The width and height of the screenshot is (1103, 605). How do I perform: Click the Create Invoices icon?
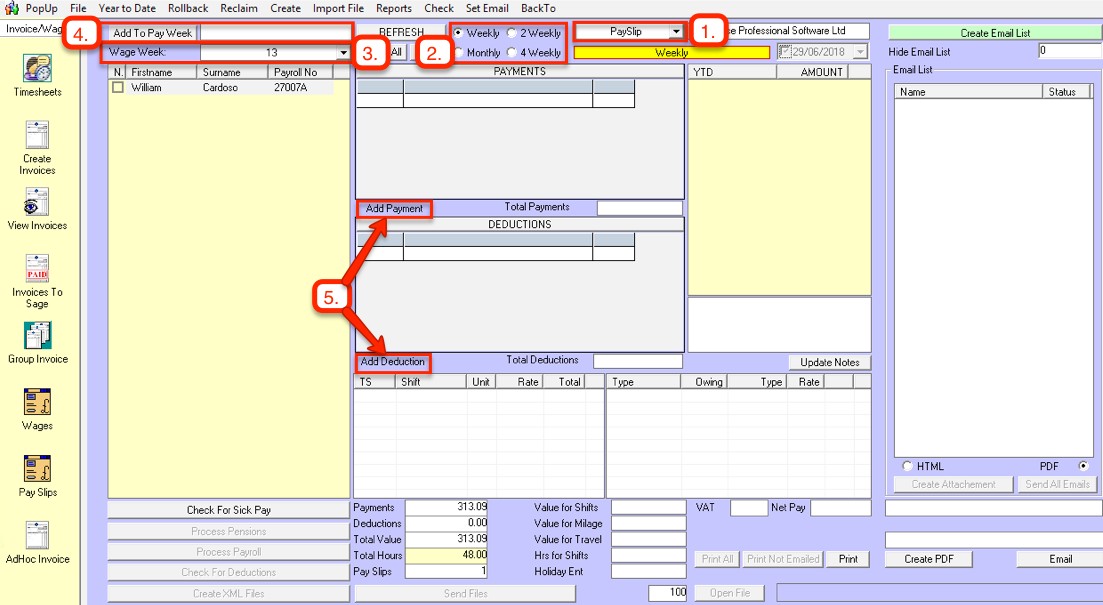pos(37,137)
